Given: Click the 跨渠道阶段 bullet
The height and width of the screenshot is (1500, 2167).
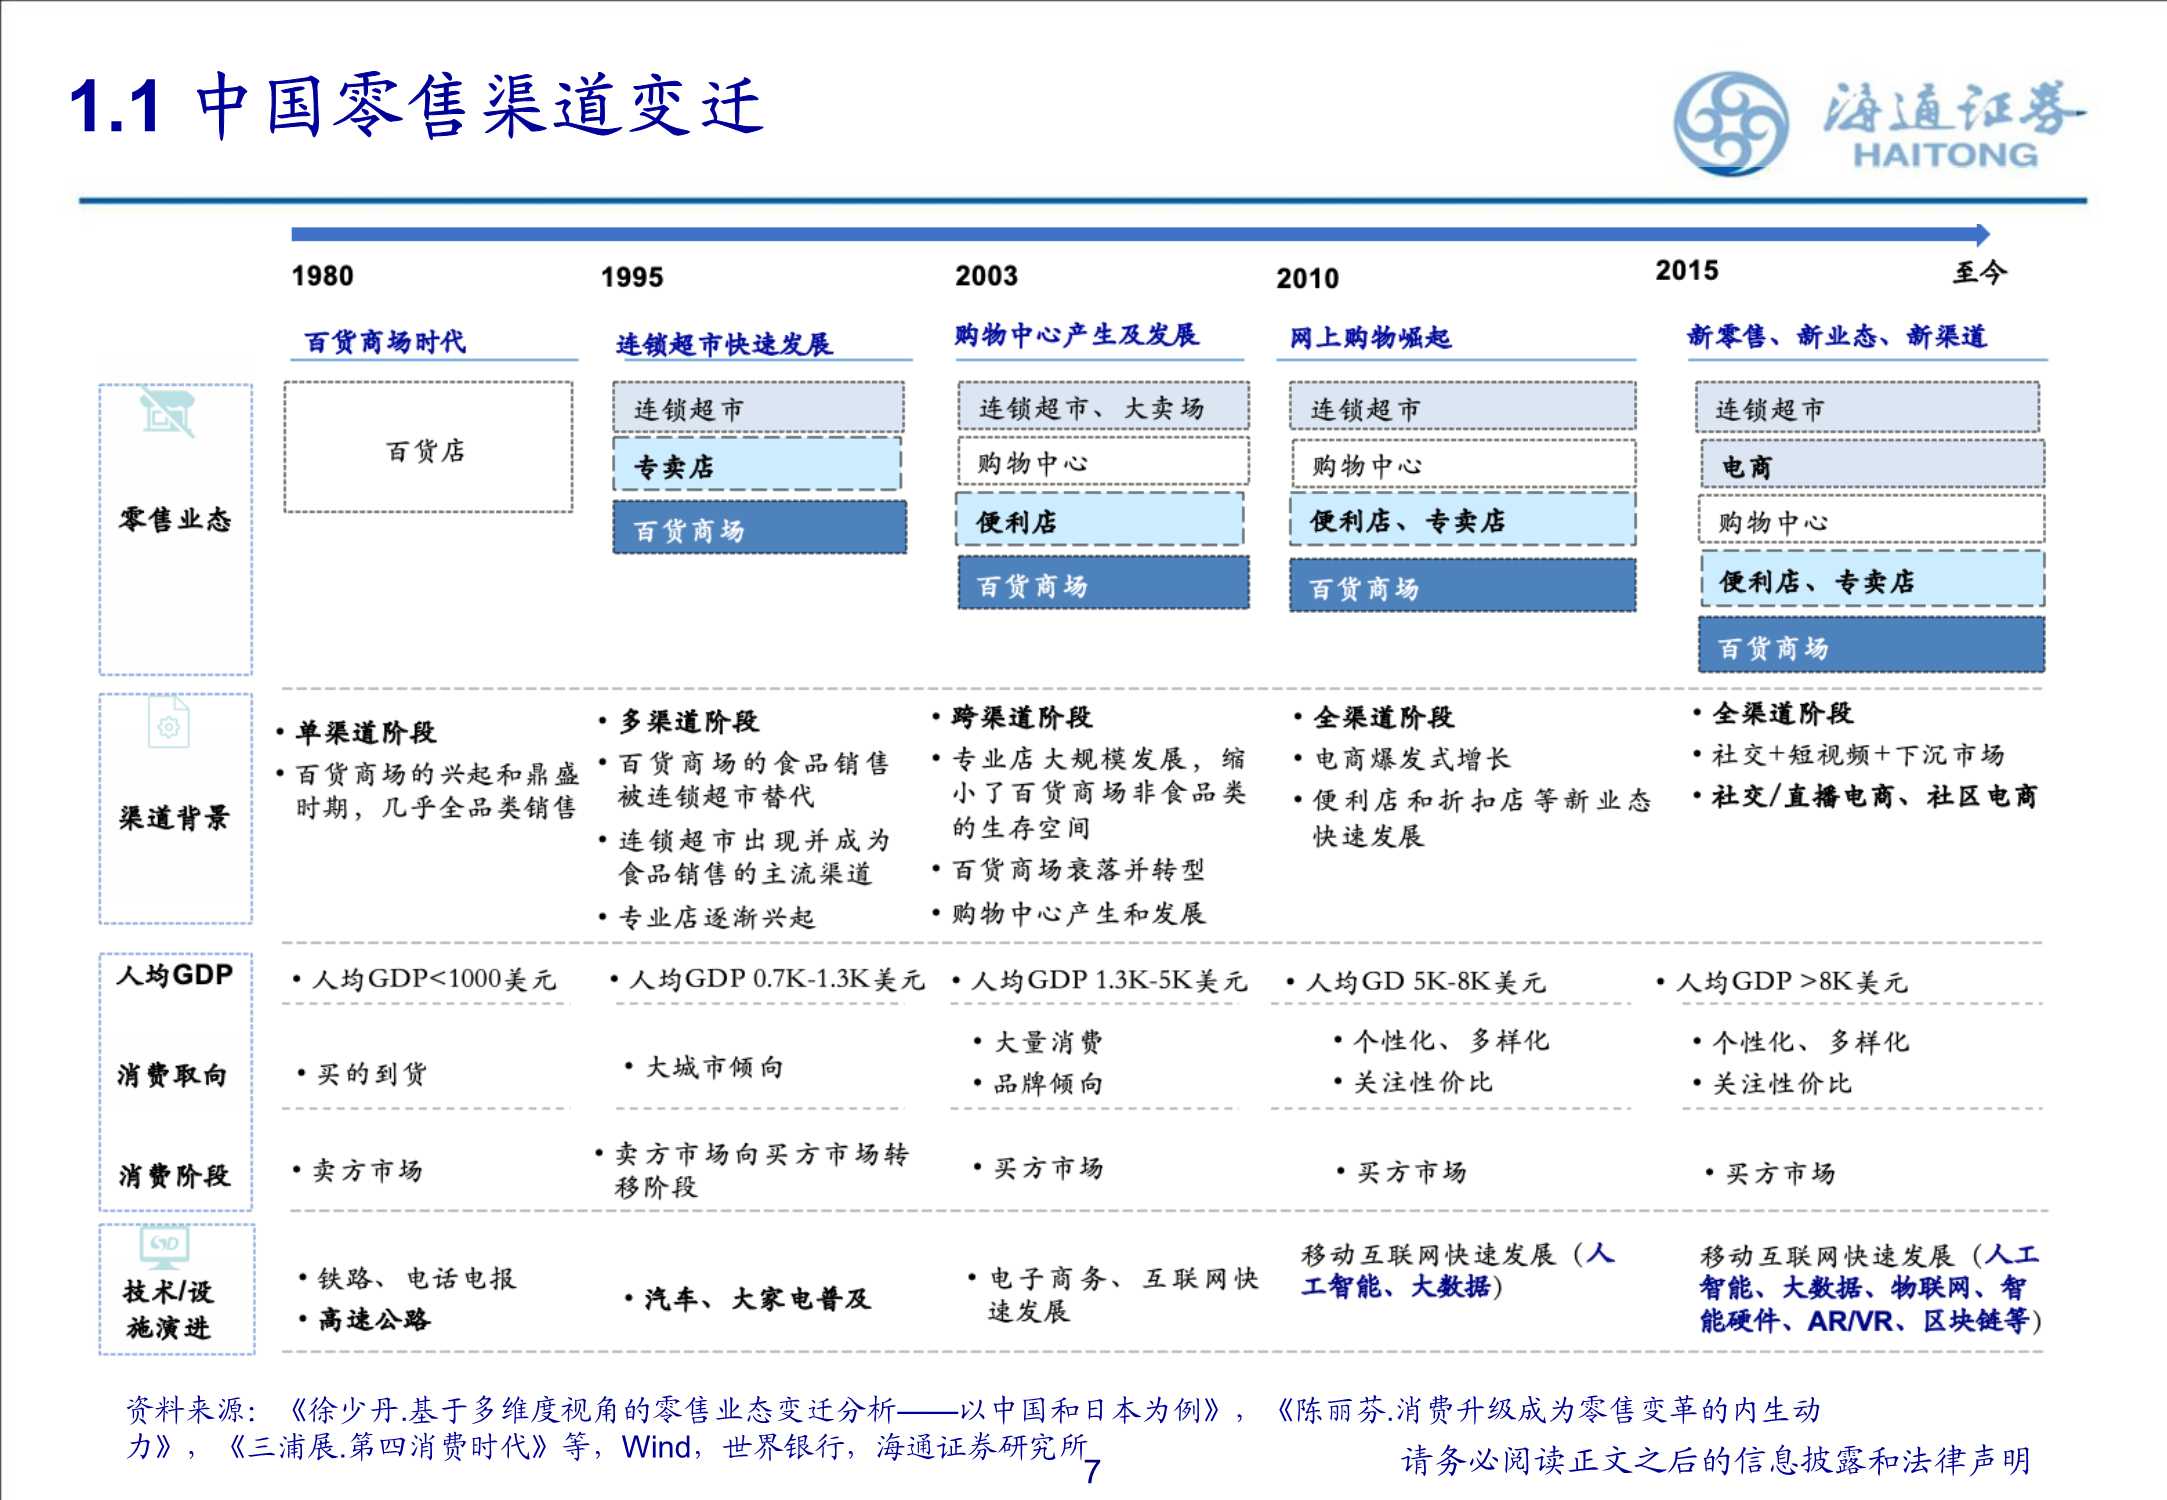Looking at the screenshot, I should [x=1012, y=716].
